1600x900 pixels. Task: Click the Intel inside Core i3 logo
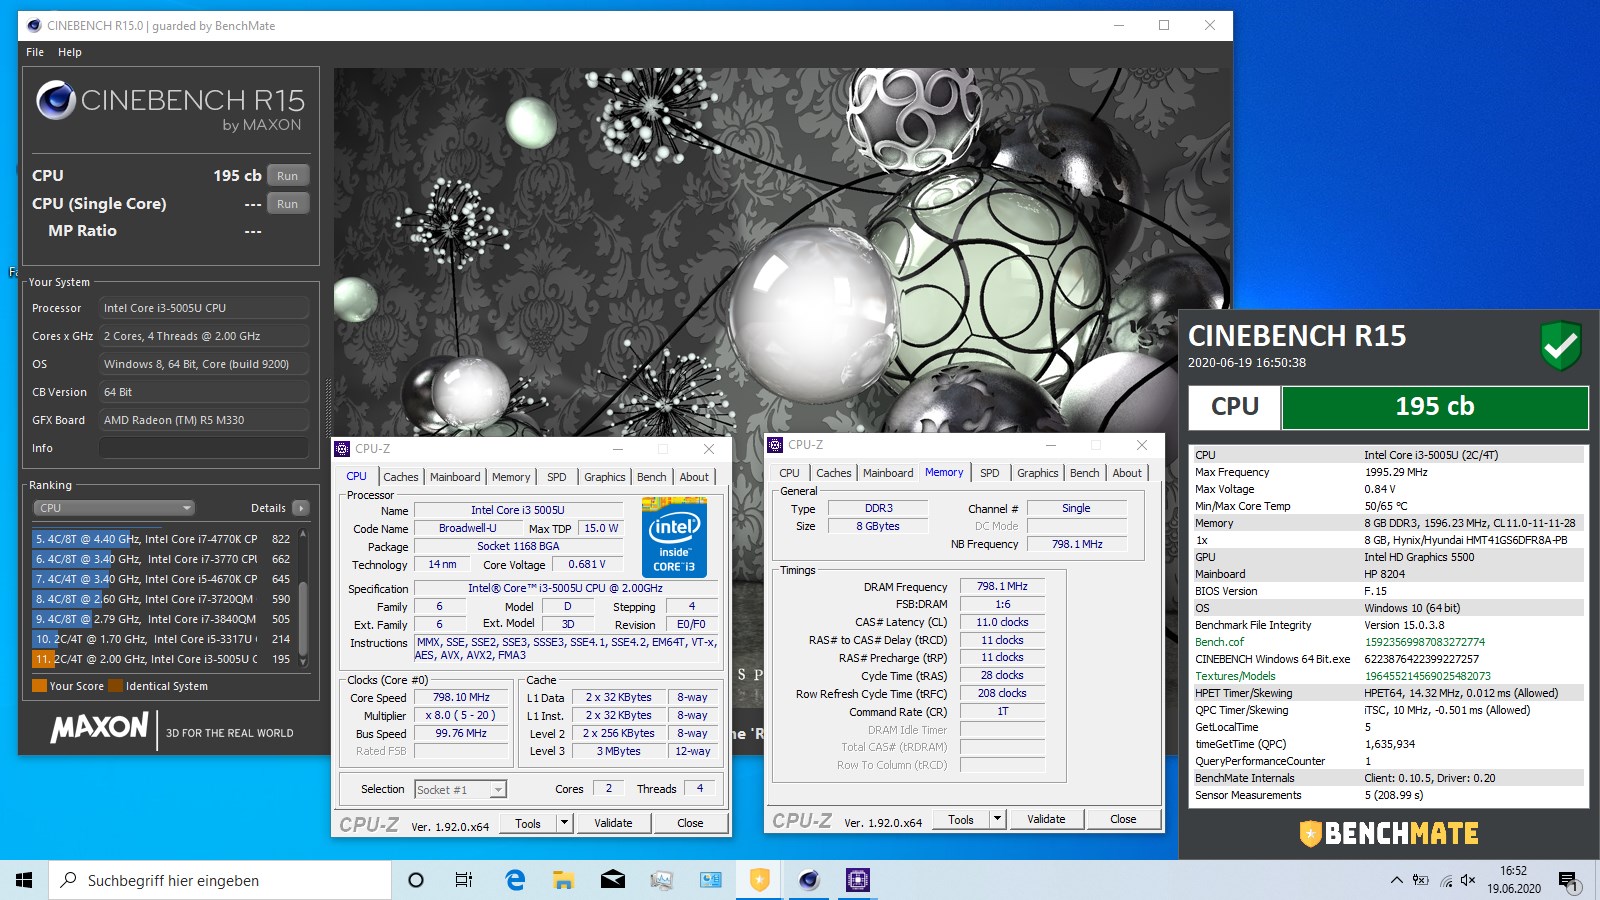pos(674,538)
